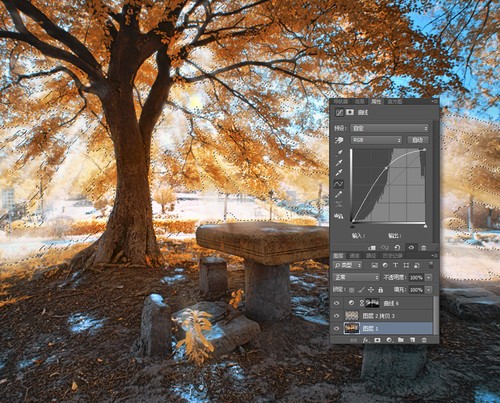Select the edit points curve tool
This screenshot has height=403, width=500.
339,183
